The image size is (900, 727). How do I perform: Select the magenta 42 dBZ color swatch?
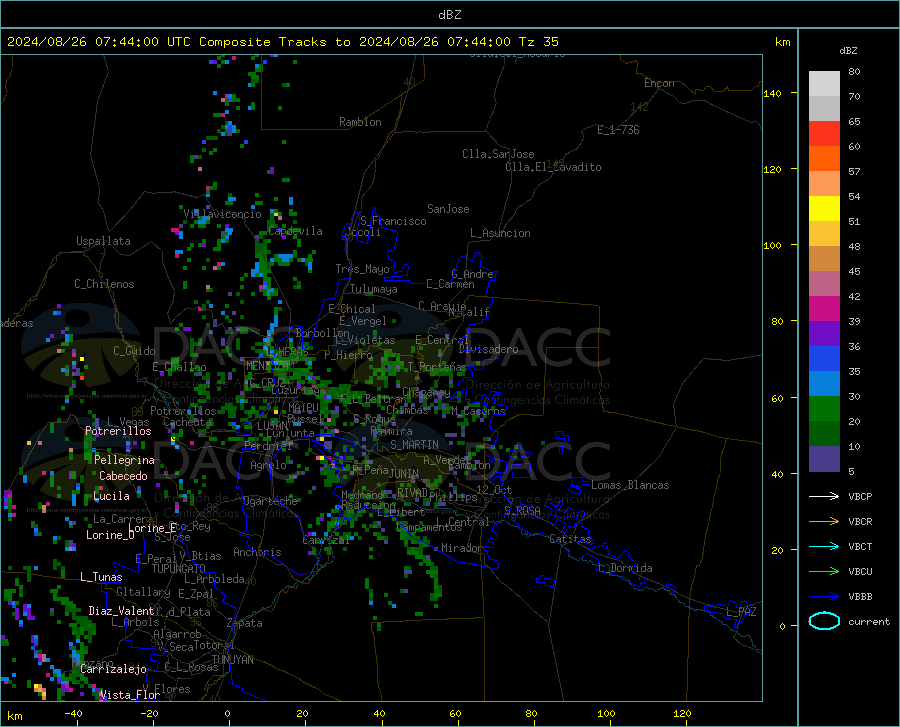tap(824, 309)
